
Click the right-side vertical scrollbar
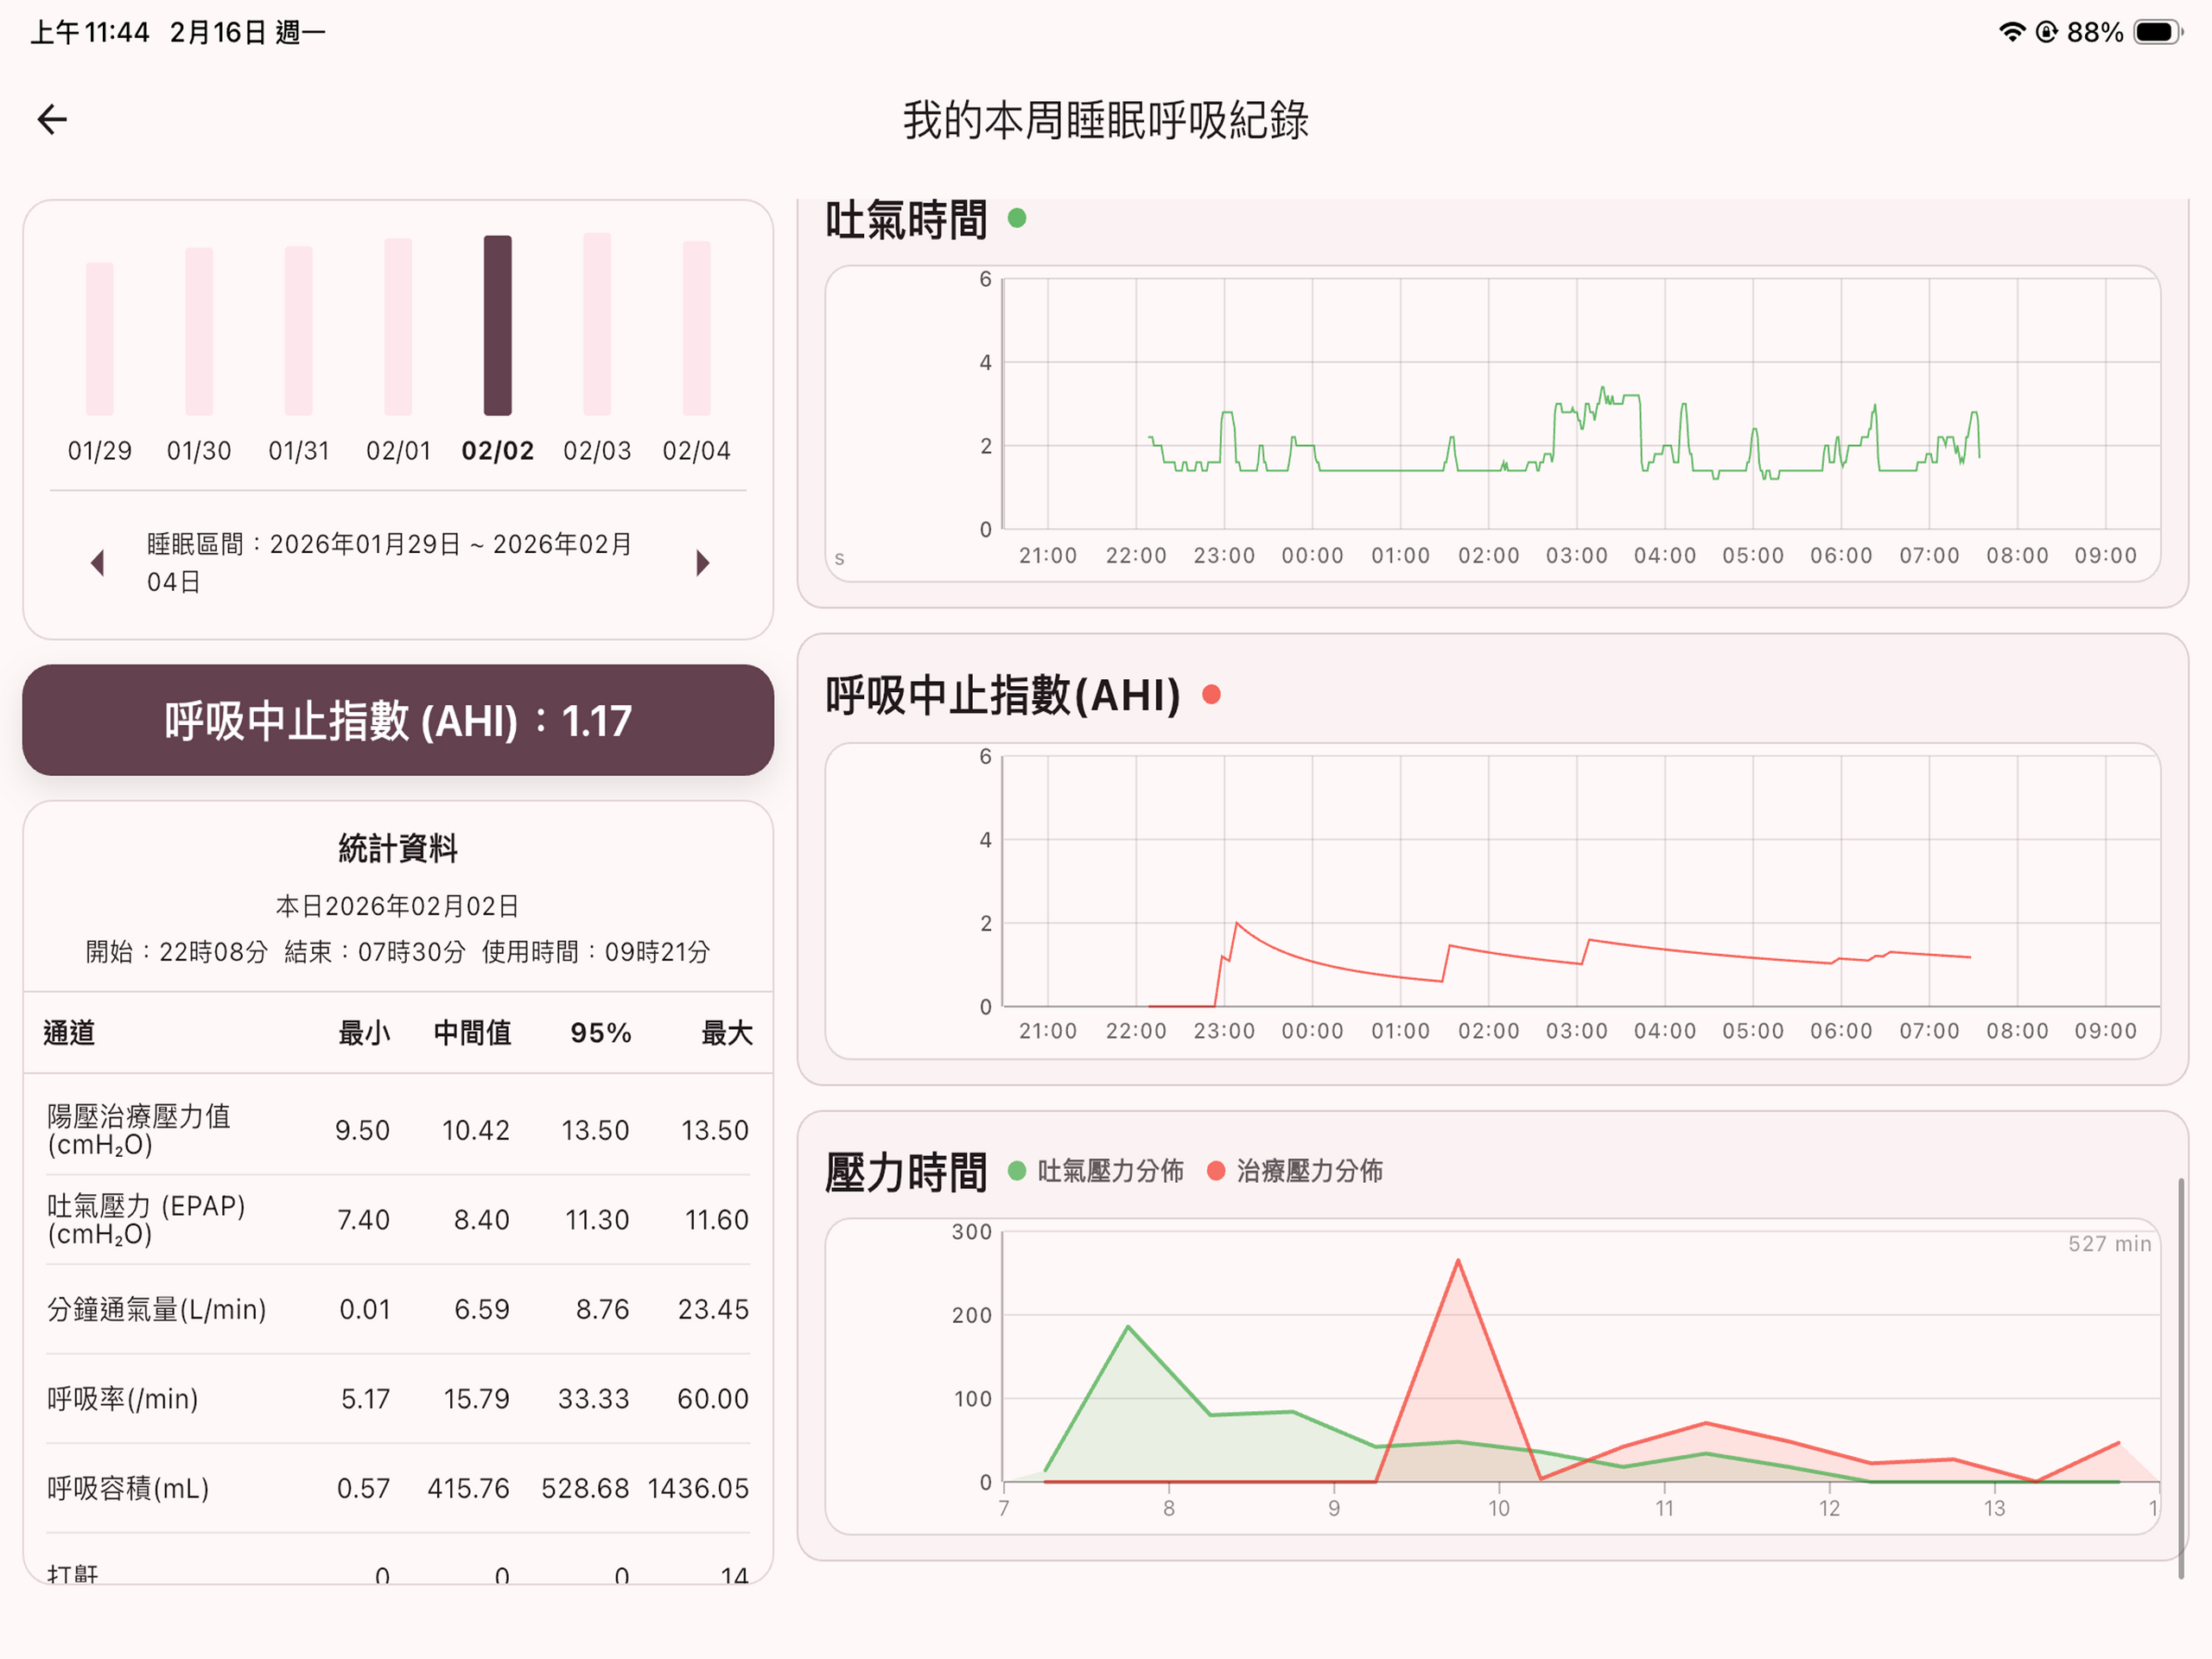coord(2181,1378)
